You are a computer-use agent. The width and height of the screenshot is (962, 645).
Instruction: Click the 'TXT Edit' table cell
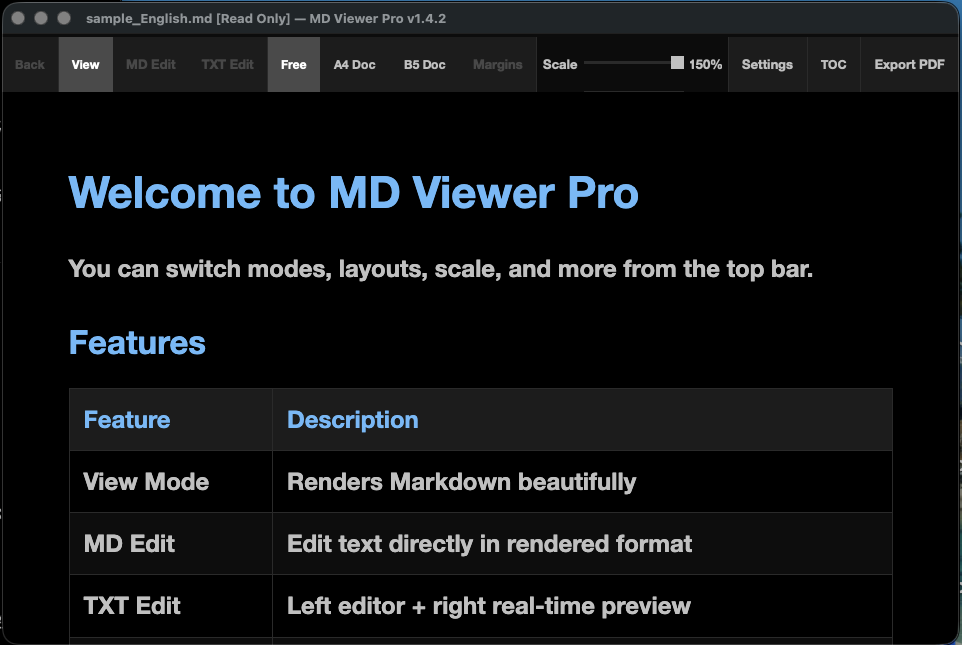pyautogui.click(x=171, y=606)
